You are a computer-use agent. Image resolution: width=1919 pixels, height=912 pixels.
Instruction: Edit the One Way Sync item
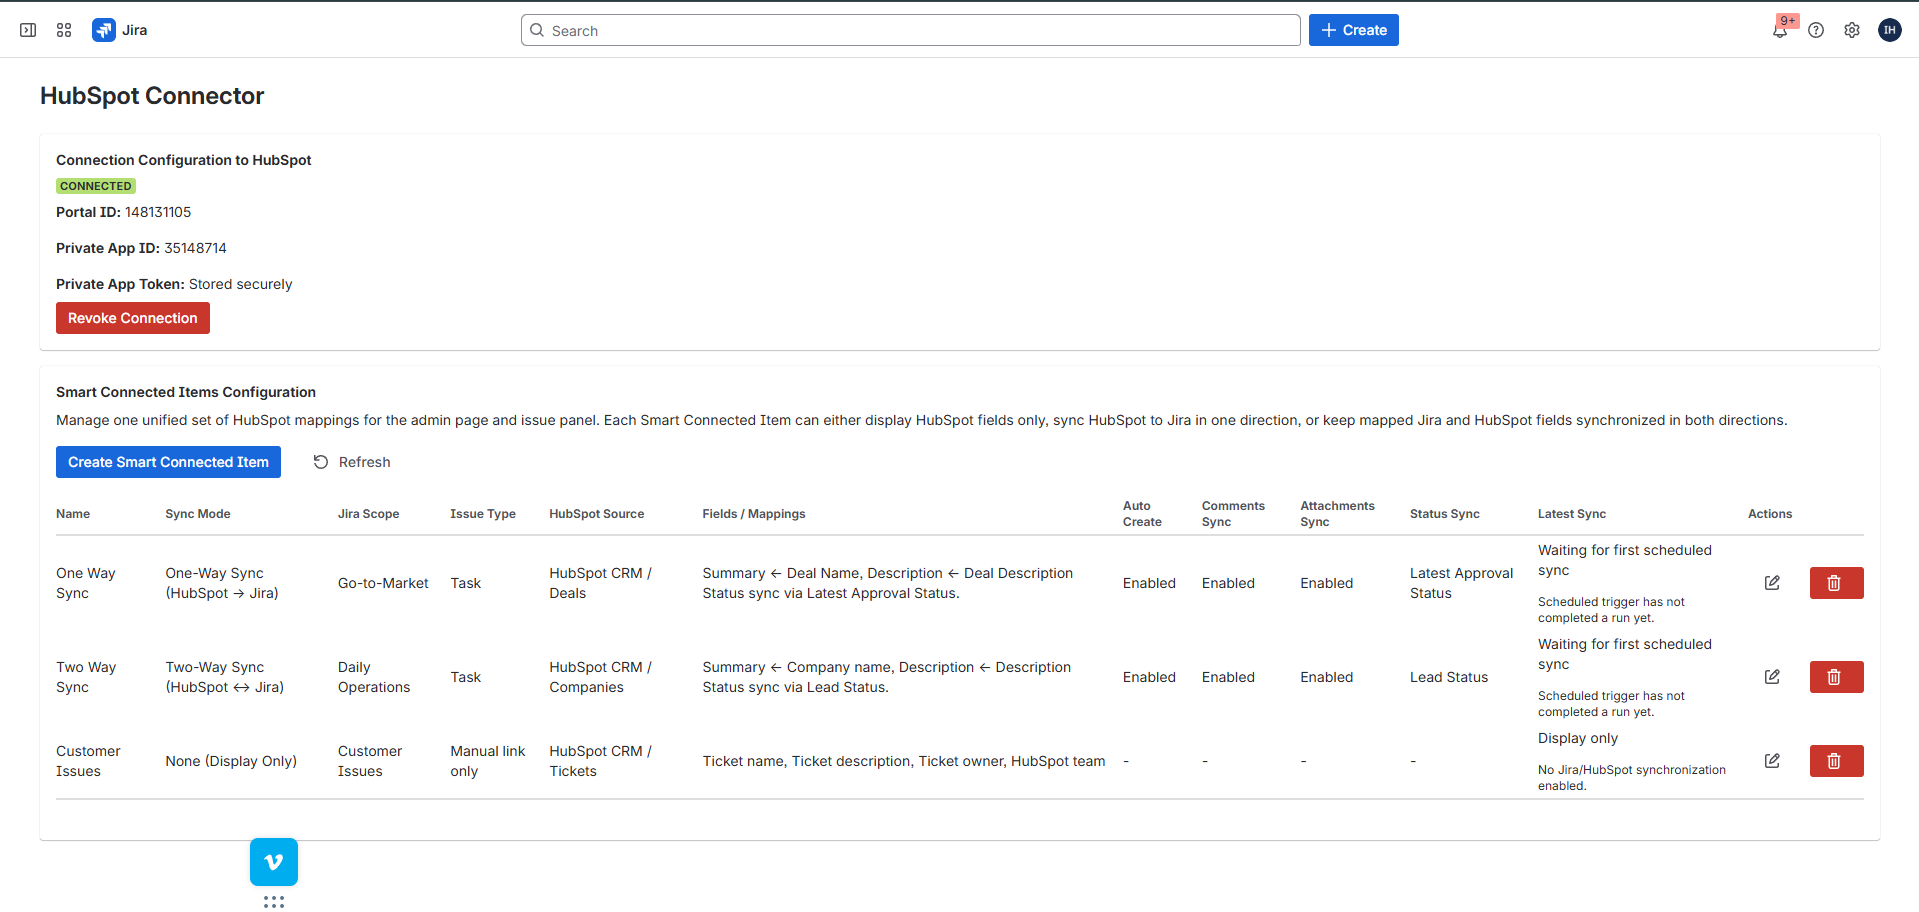tap(1772, 582)
